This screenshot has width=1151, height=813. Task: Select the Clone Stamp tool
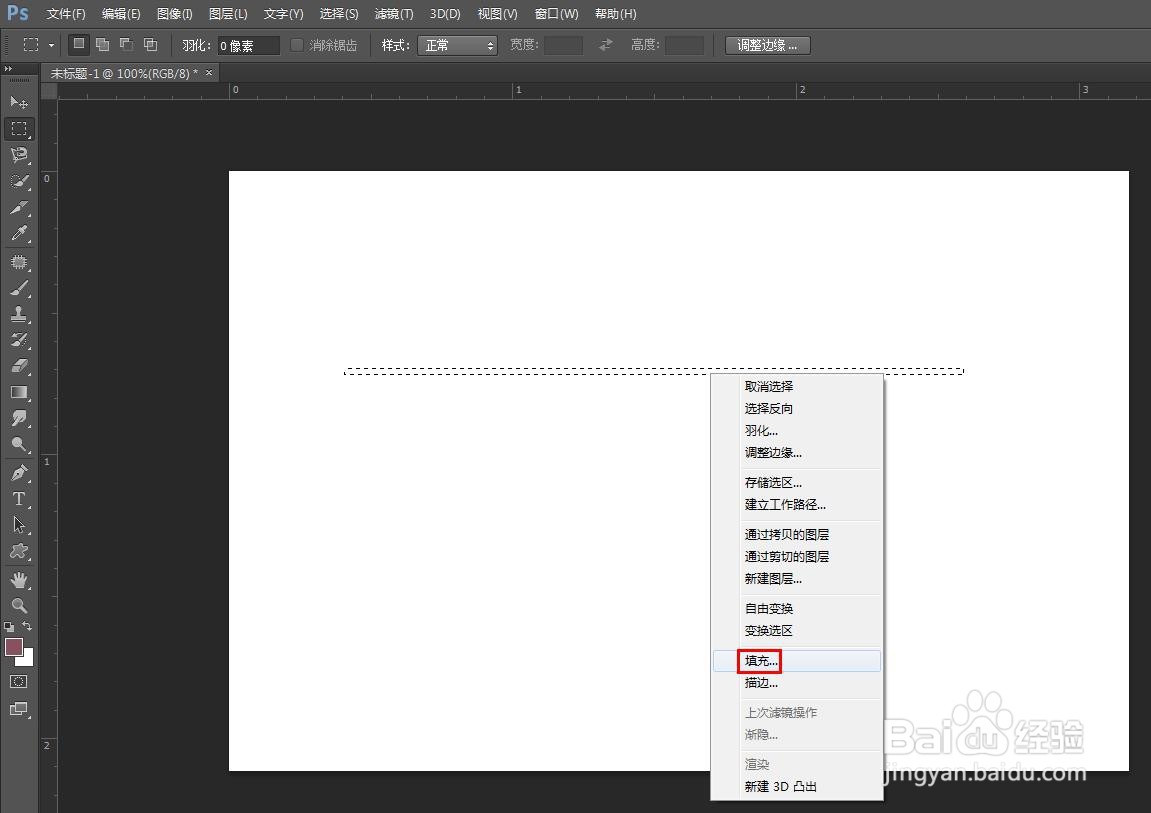pos(18,314)
